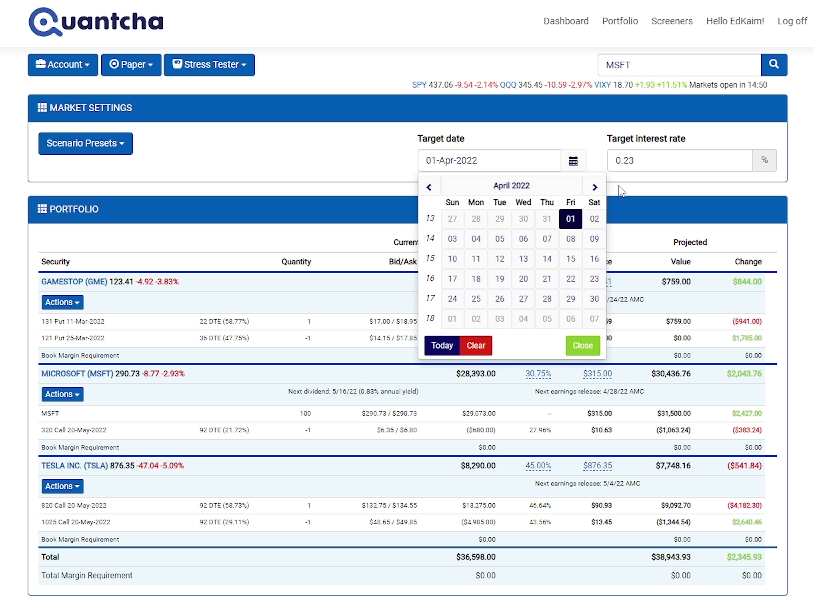Click the Microsoft 30.75% volatility link

(x=538, y=373)
